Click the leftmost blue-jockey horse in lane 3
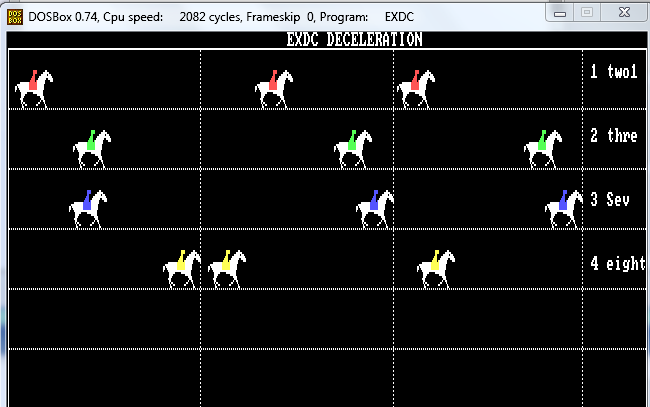 pyautogui.click(x=88, y=209)
